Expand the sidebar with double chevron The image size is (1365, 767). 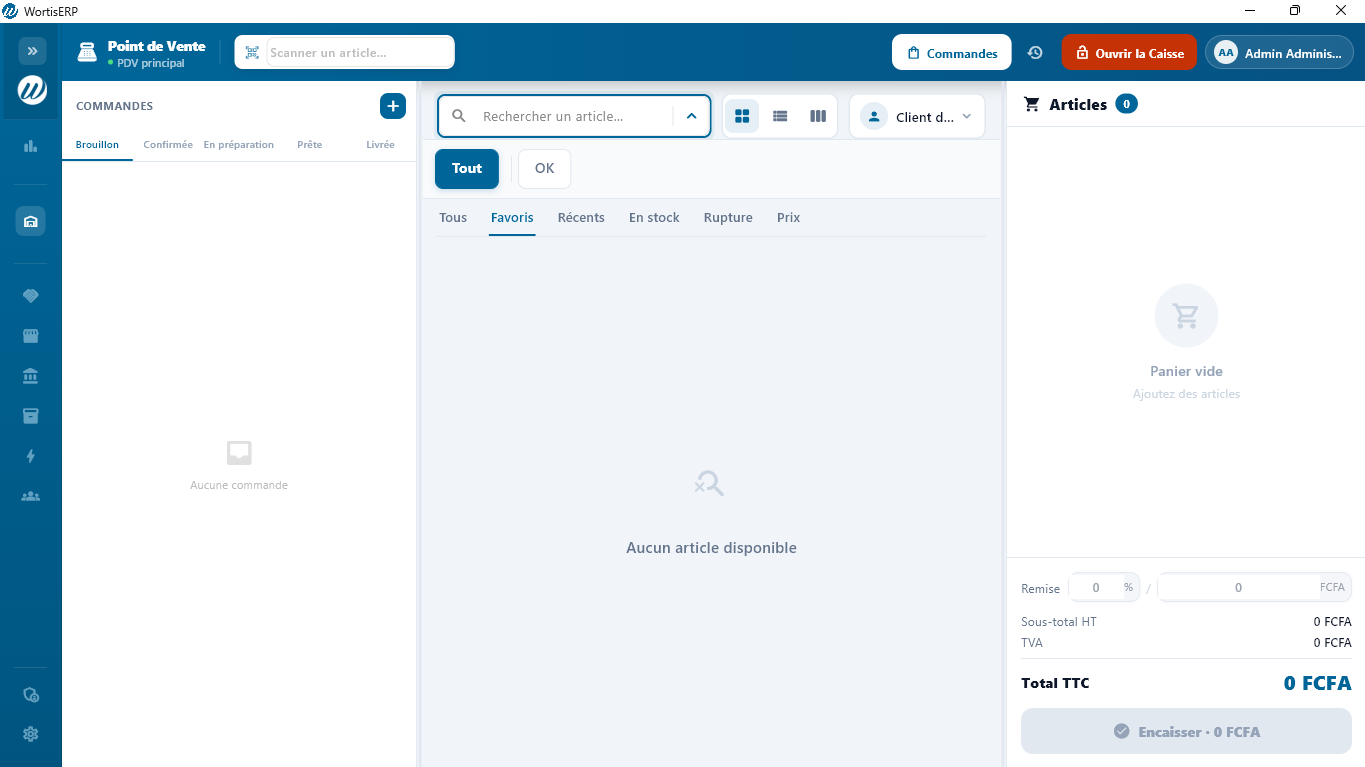tap(32, 50)
